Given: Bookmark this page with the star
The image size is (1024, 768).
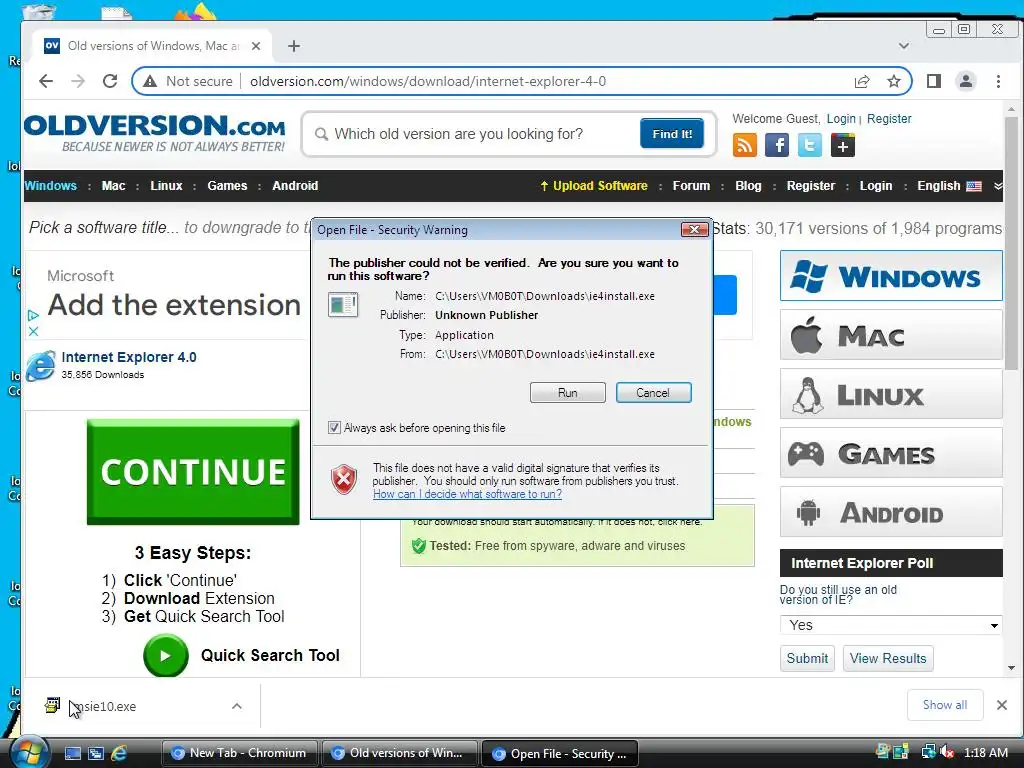Looking at the screenshot, I should [894, 82].
